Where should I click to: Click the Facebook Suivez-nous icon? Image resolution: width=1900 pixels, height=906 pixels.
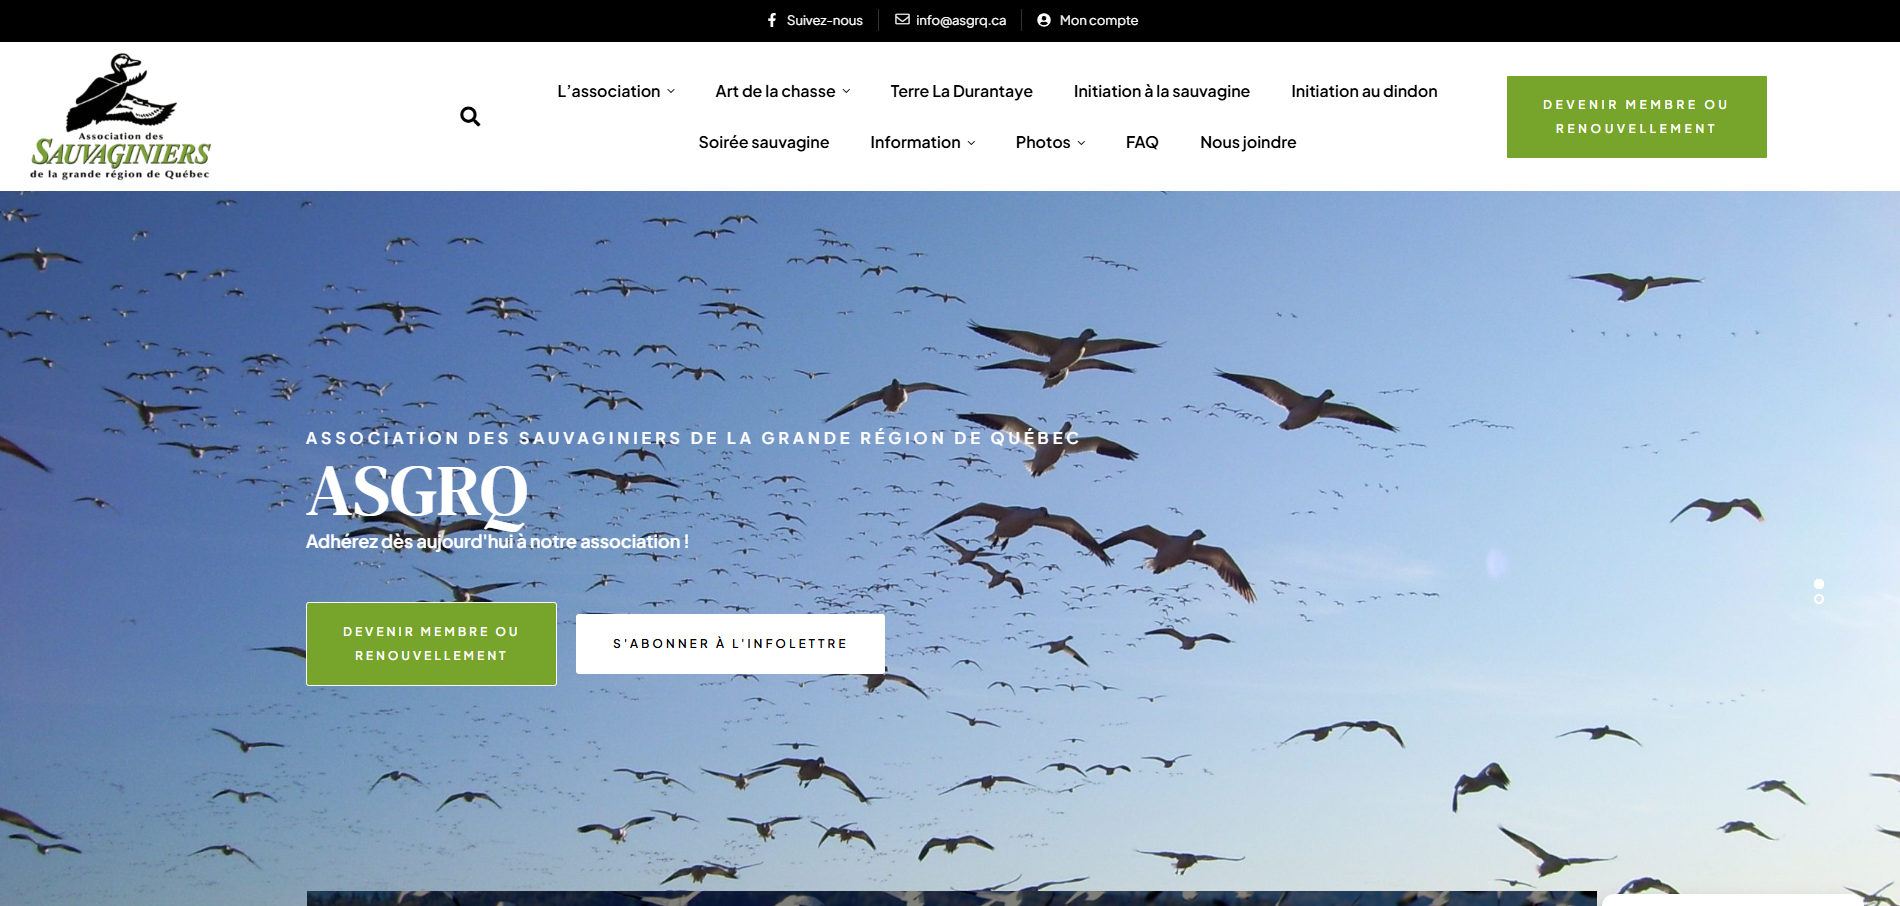click(772, 20)
